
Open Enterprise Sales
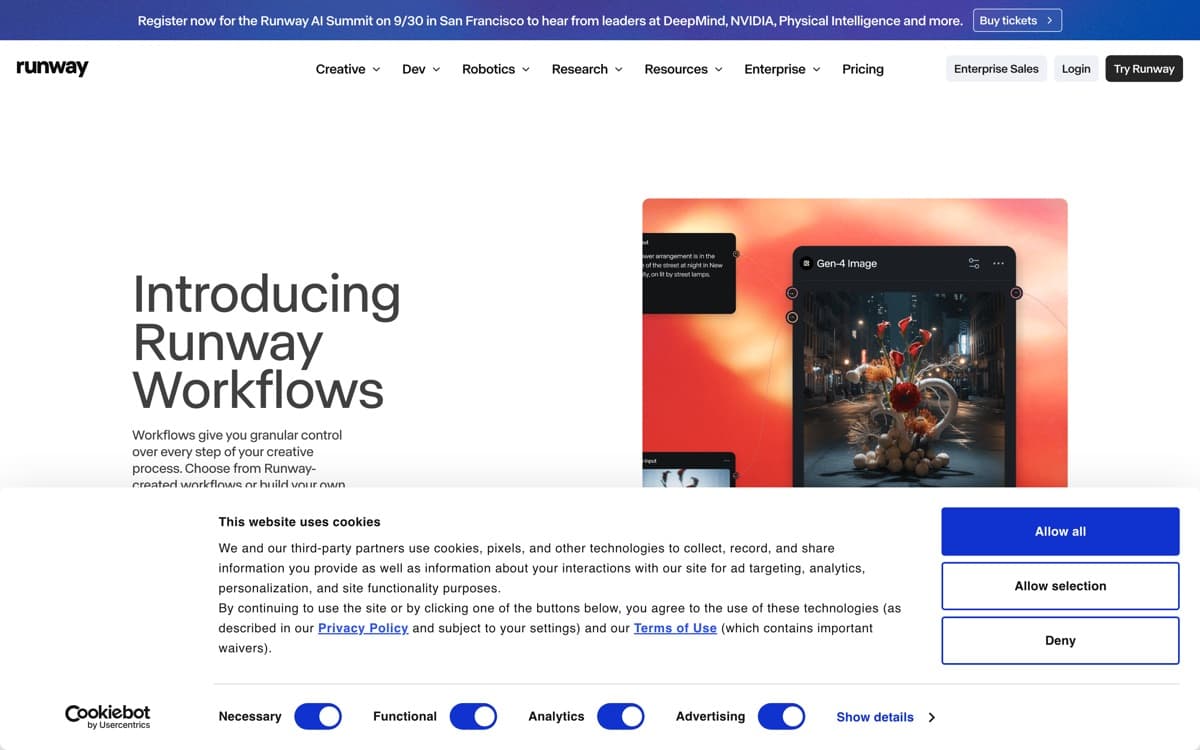[996, 69]
